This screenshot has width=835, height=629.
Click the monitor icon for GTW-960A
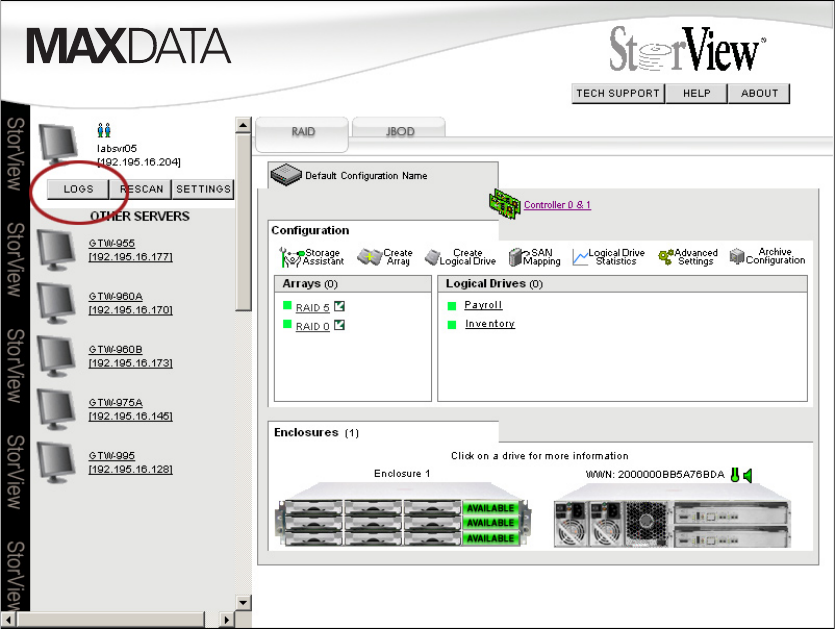[56, 304]
